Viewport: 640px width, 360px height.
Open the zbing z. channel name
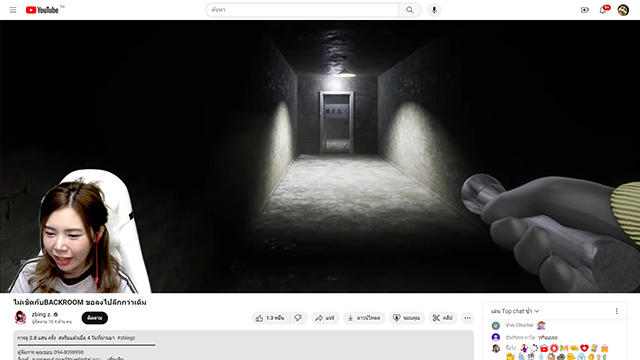click(42, 314)
